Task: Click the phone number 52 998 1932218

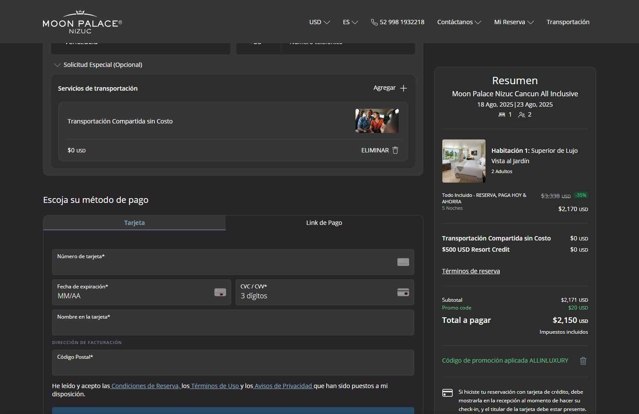Action: [402, 22]
